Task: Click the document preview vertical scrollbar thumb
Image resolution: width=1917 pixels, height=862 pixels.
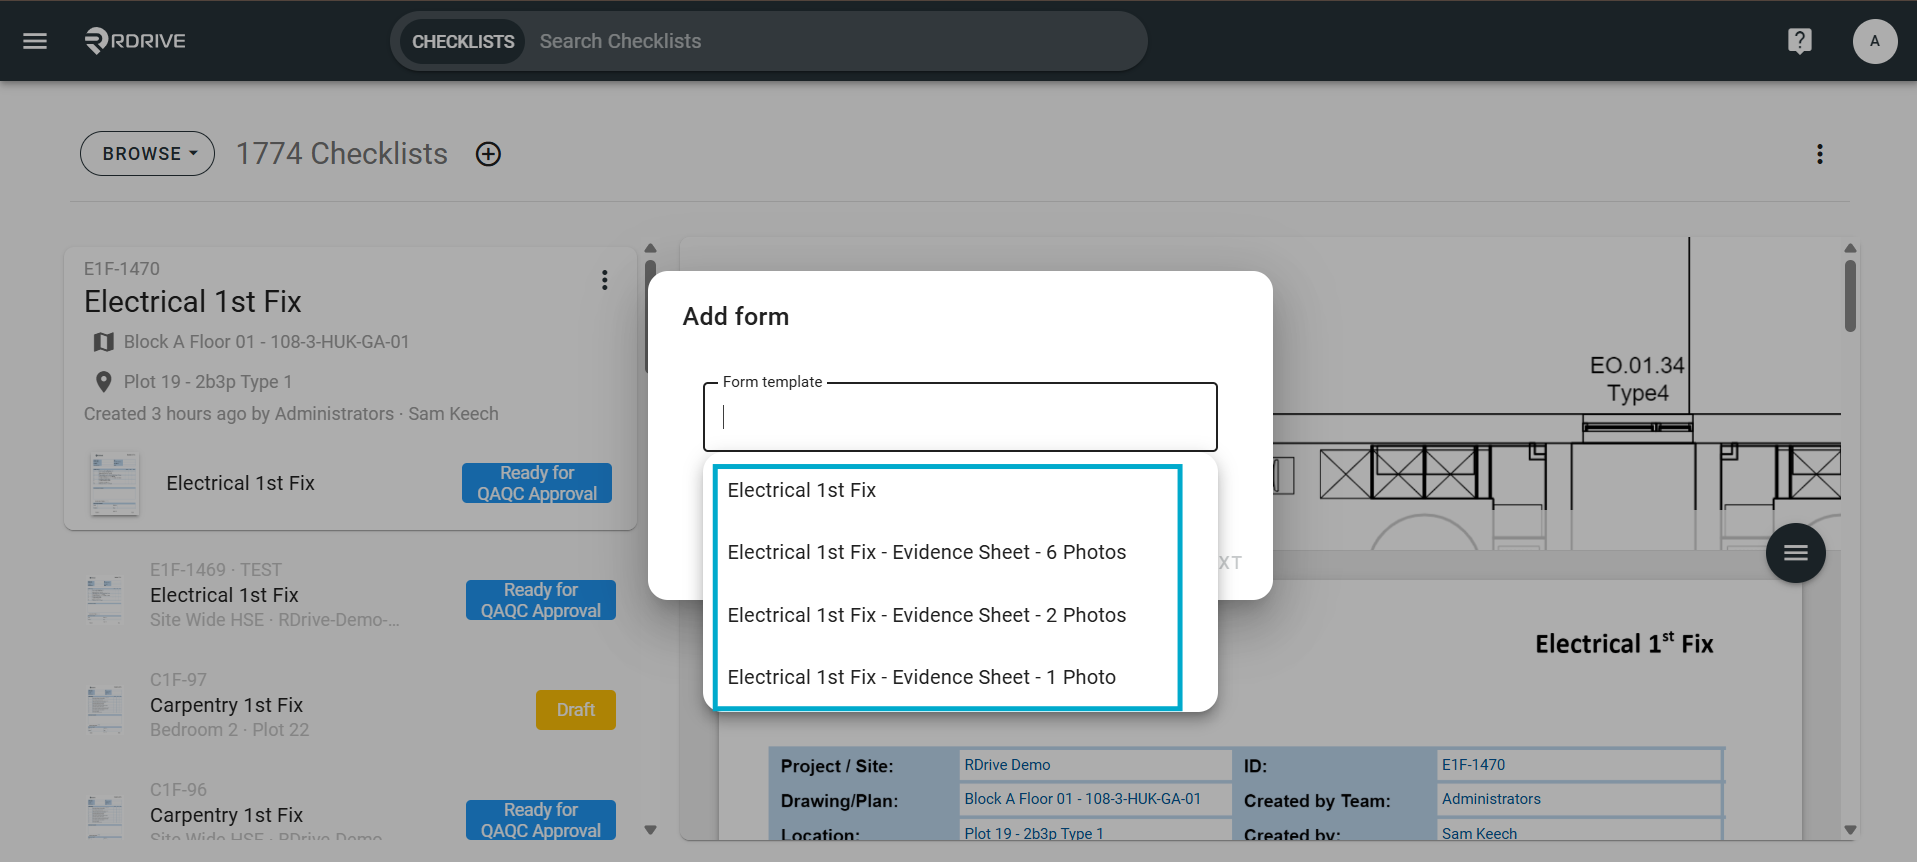Action: click(x=1850, y=295)
